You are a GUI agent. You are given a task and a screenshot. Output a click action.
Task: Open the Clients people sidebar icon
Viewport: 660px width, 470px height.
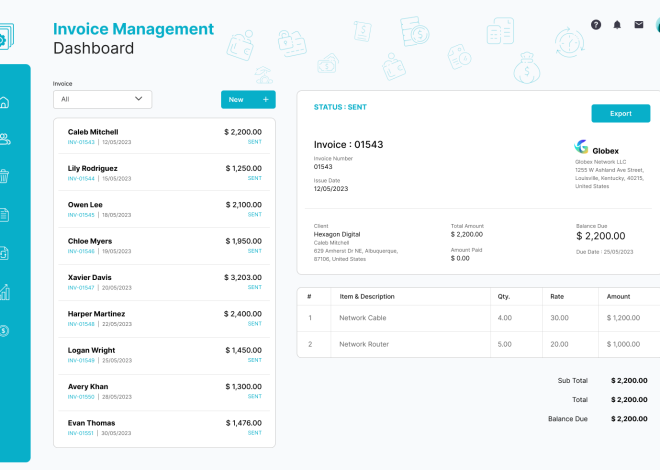pyautogui.click(x=5, y=139)
